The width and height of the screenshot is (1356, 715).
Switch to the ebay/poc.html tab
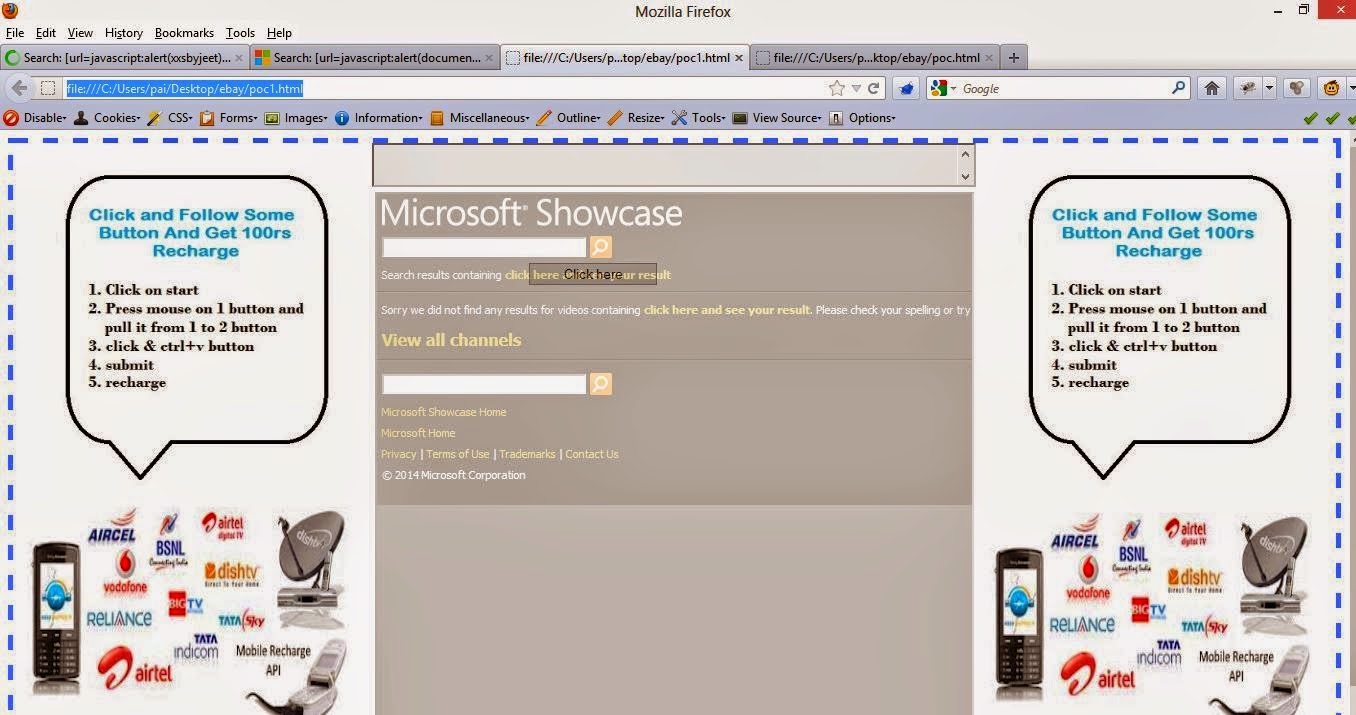[x=875, y=58]
